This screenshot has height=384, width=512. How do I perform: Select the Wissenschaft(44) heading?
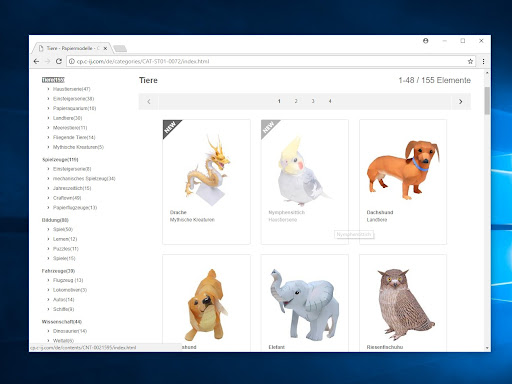click(62, 322)
